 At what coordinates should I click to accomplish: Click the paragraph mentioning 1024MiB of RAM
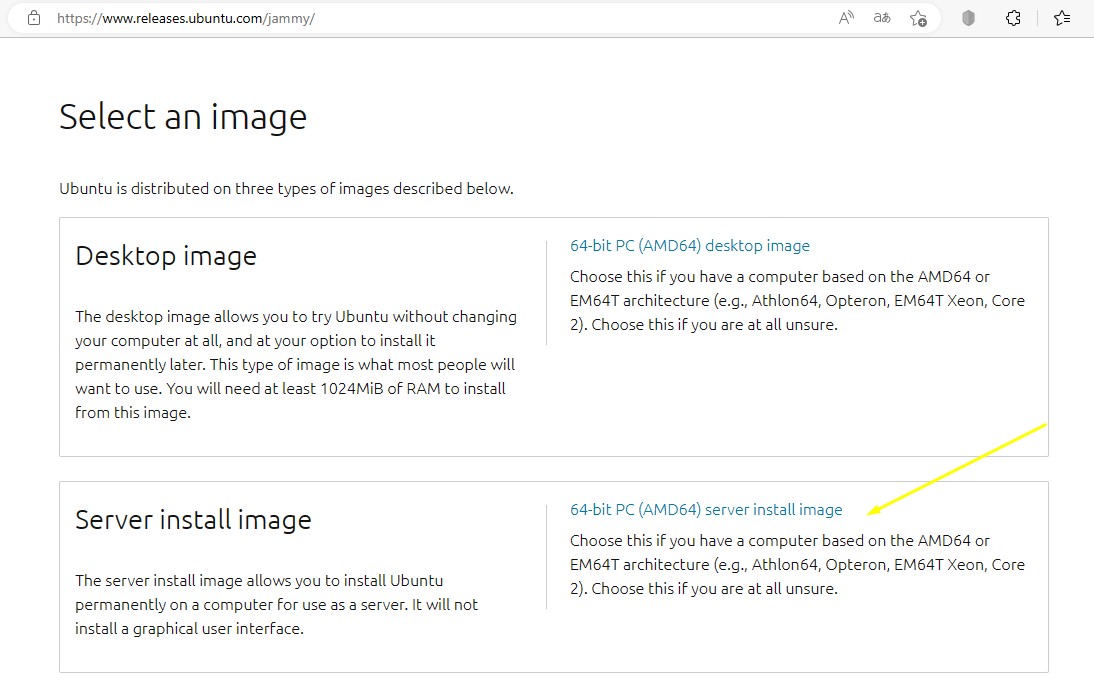pos(296,365)
